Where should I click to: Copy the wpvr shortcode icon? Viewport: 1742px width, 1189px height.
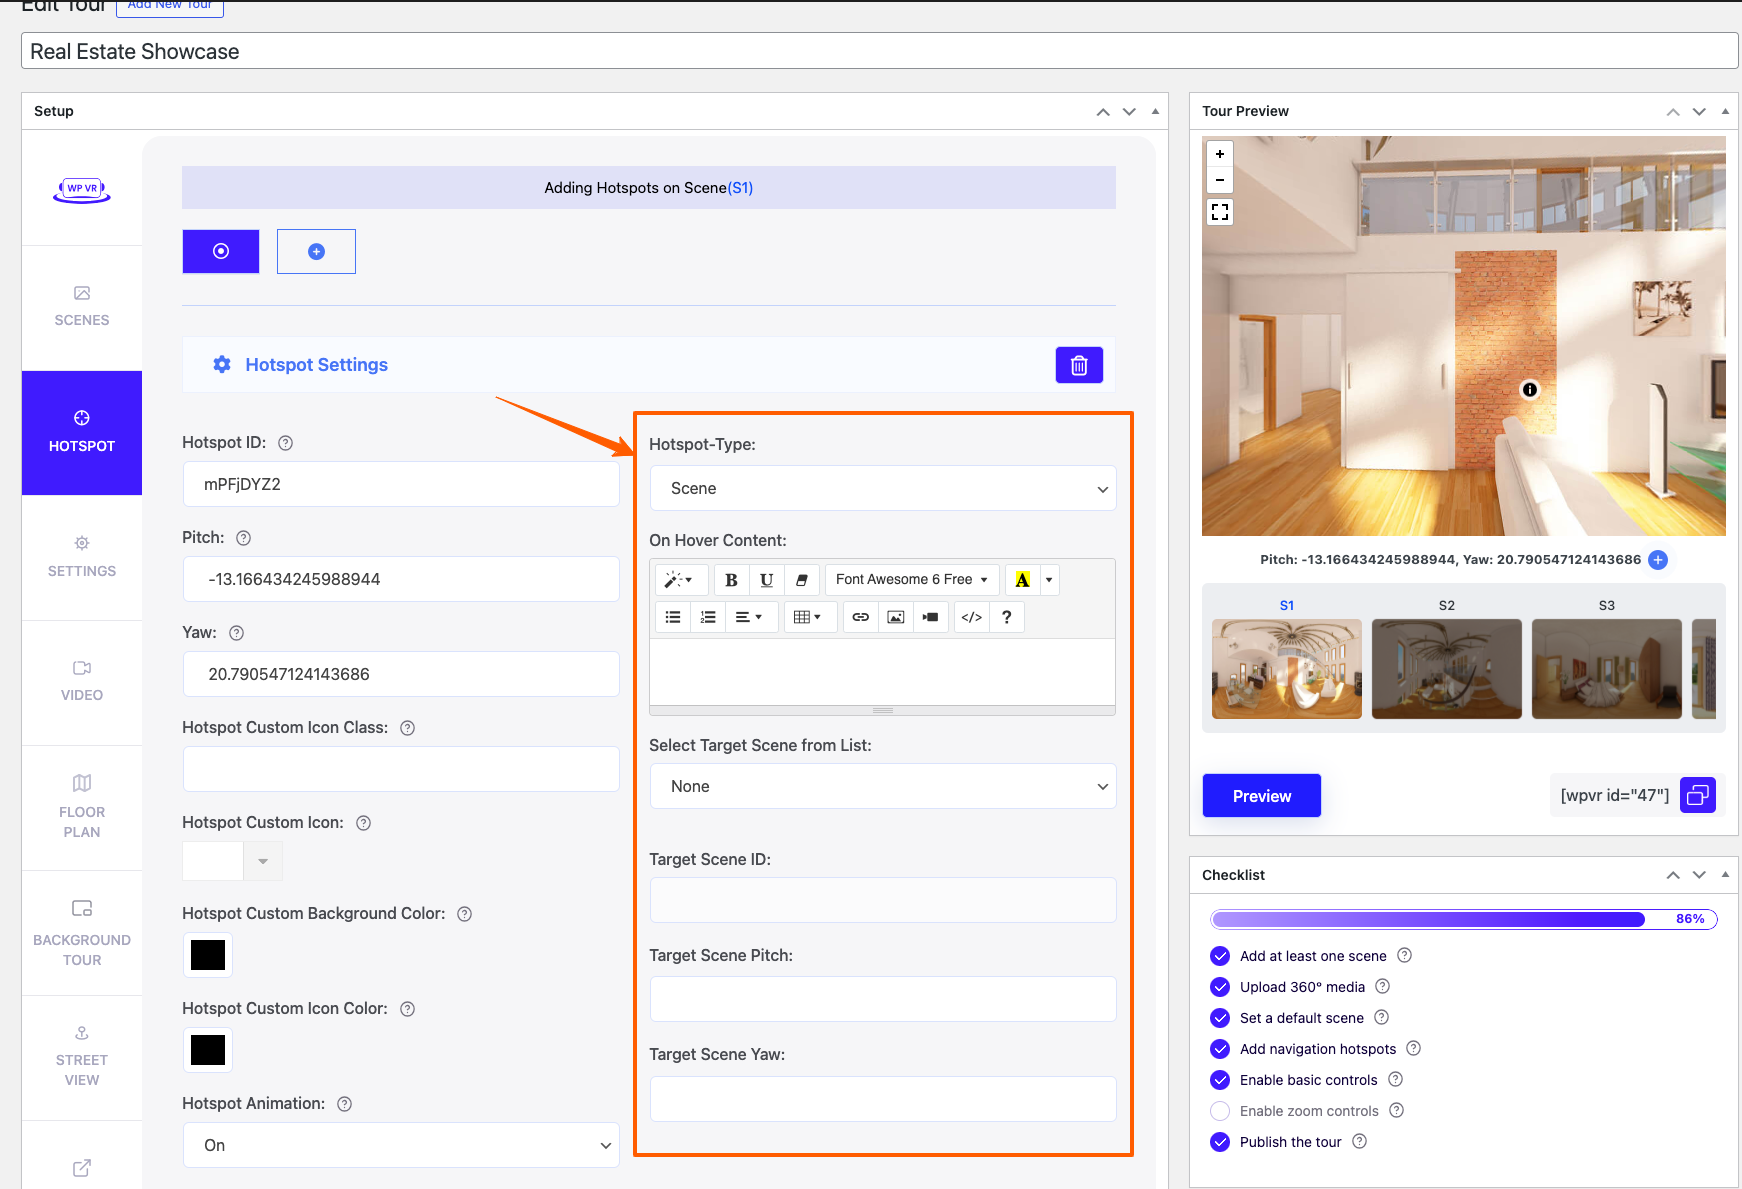point(1697,795)
